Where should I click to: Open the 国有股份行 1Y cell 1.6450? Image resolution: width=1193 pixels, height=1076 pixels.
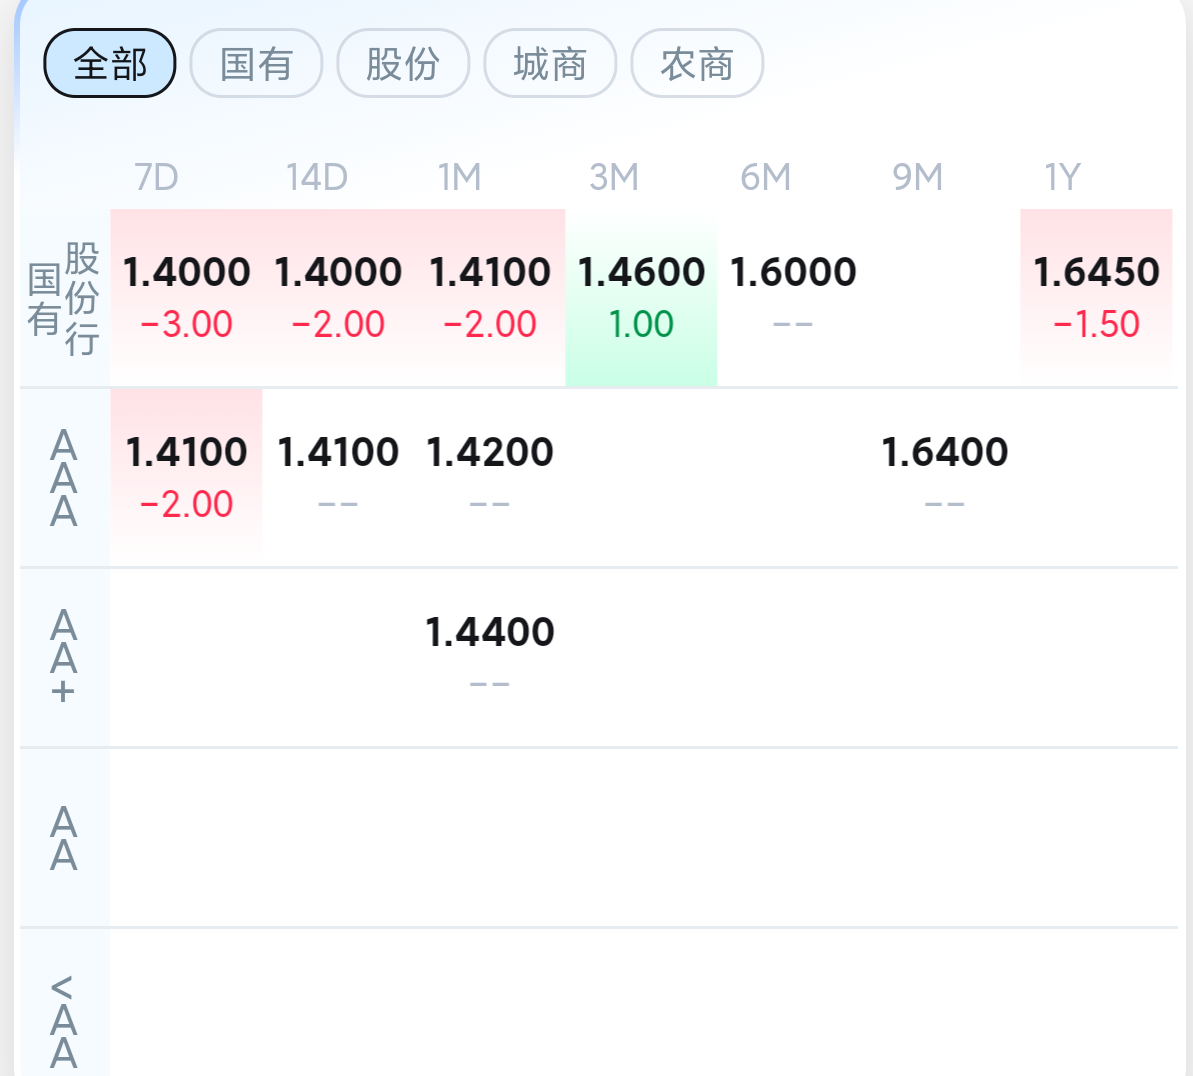[x=1096, y=298]
